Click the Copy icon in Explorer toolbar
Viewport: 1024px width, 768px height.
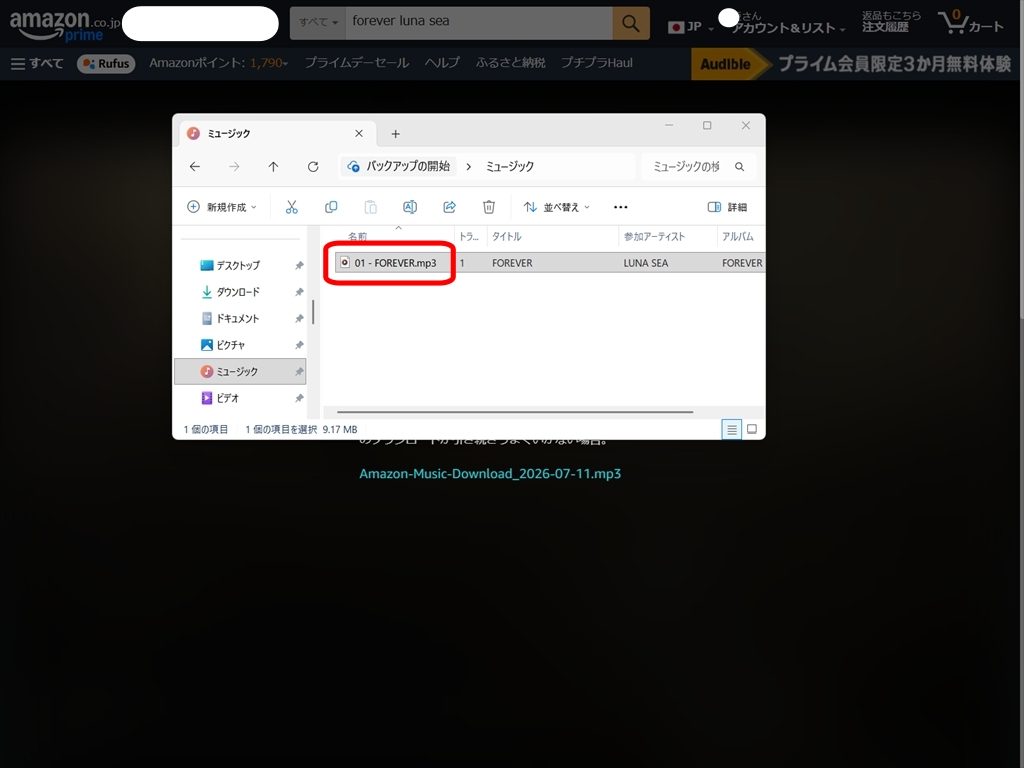click(331, 207)
